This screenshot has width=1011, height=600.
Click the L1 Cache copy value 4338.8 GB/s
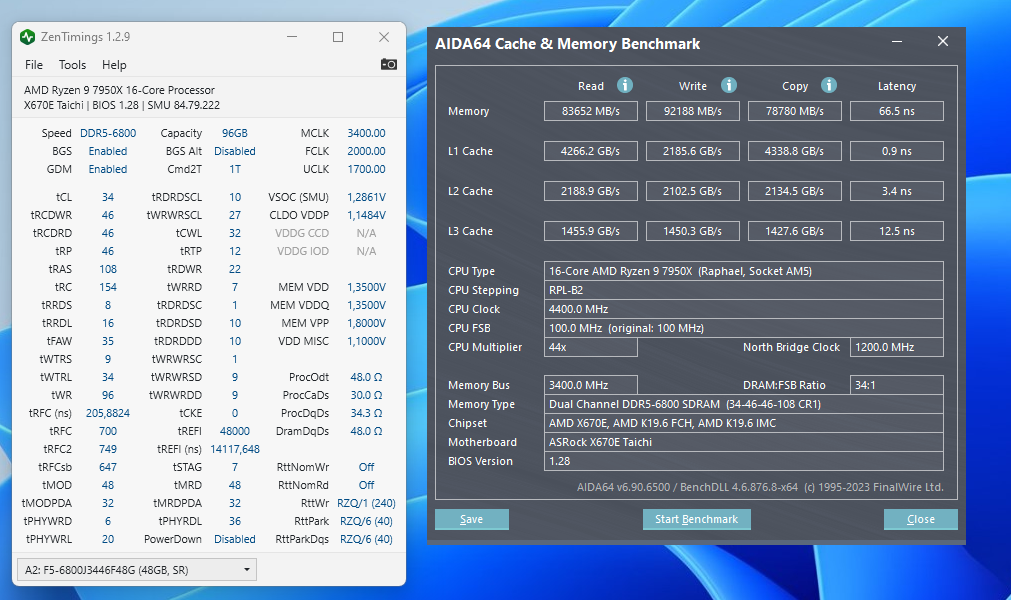point(794,151)
